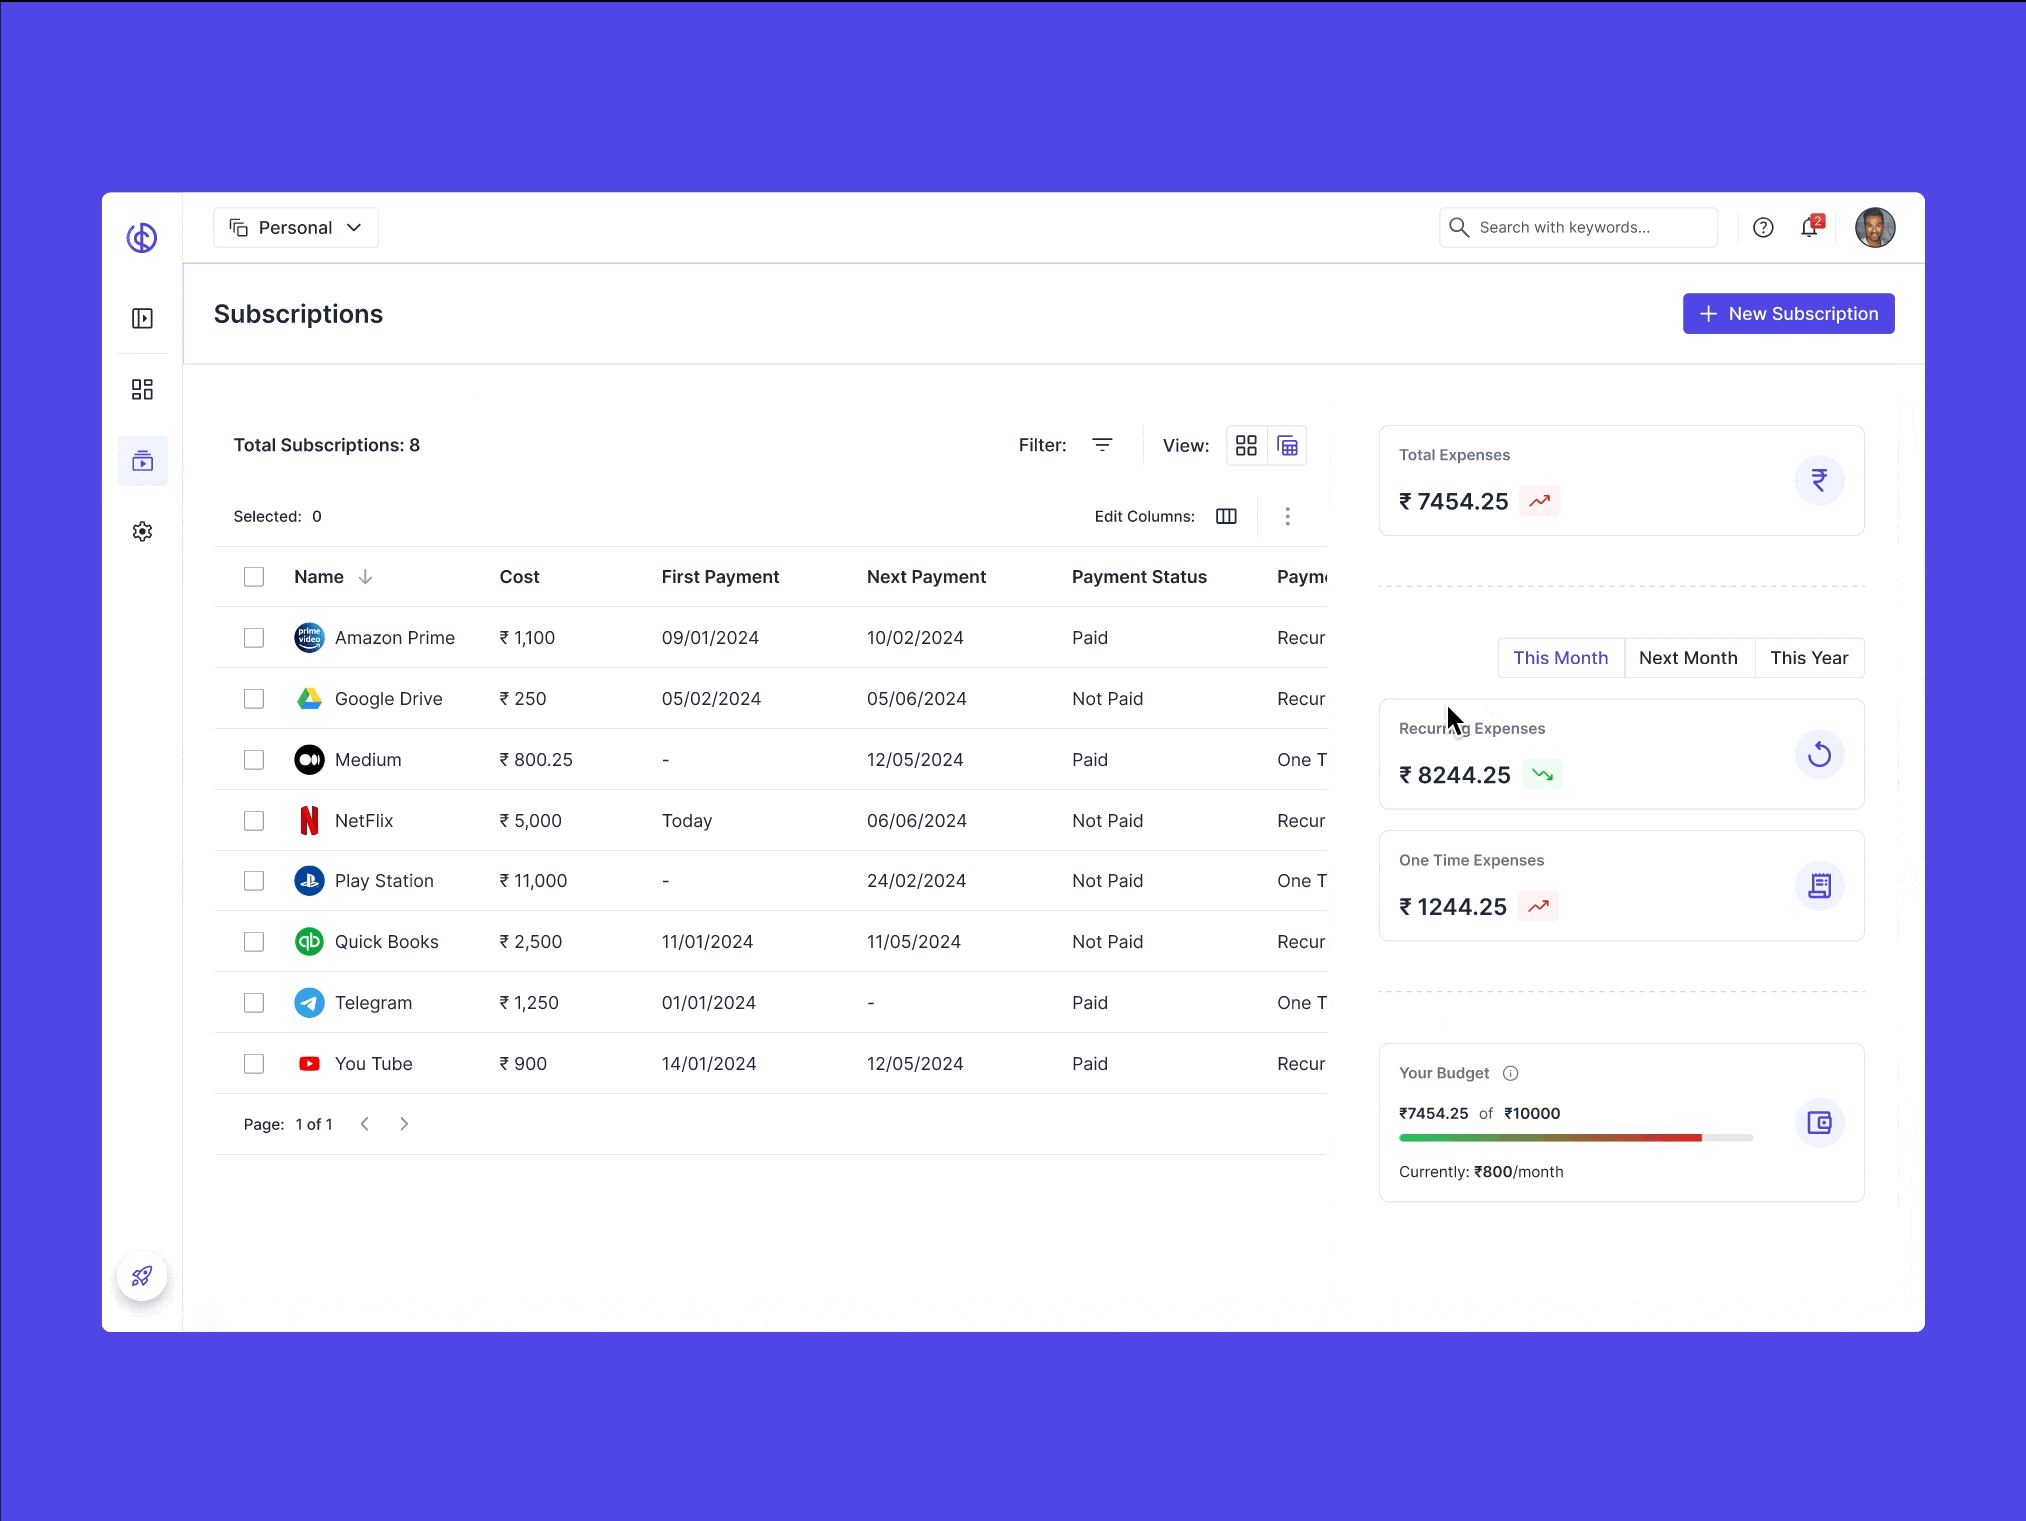
Task: Go to the previous page chevron
Action: pos(365,1124)
